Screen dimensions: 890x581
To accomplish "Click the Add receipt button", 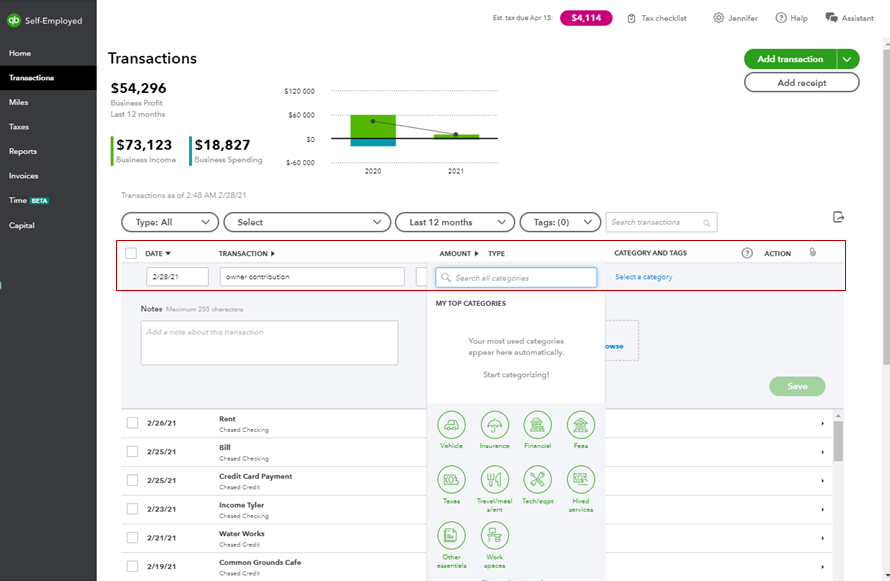I will 801,83.
